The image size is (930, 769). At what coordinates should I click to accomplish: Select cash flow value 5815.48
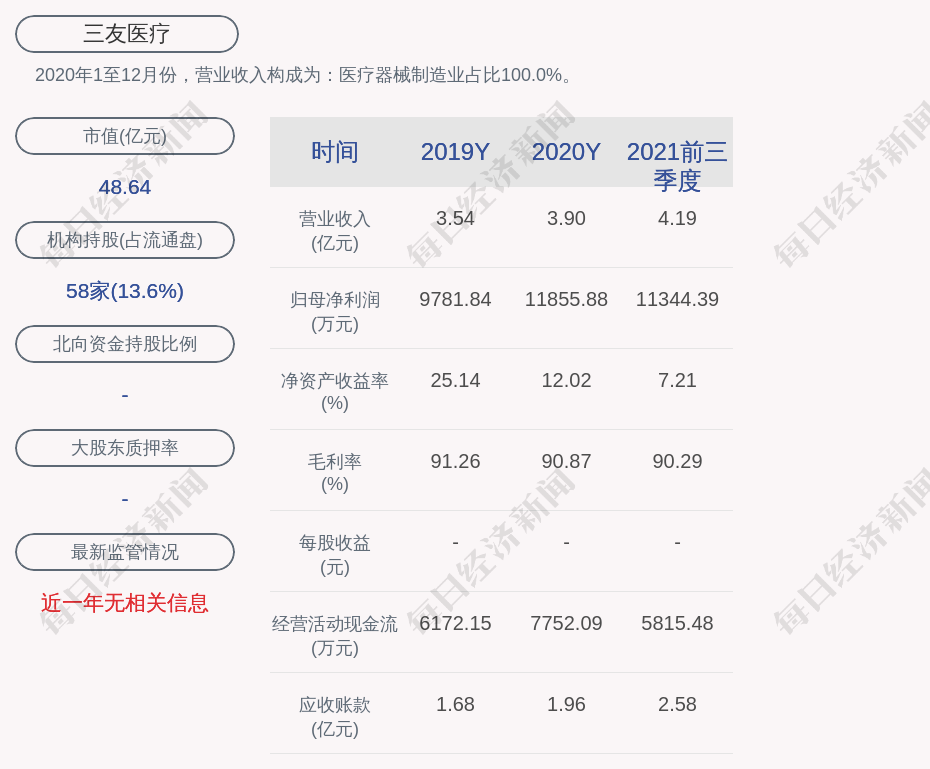coord(677,623)
